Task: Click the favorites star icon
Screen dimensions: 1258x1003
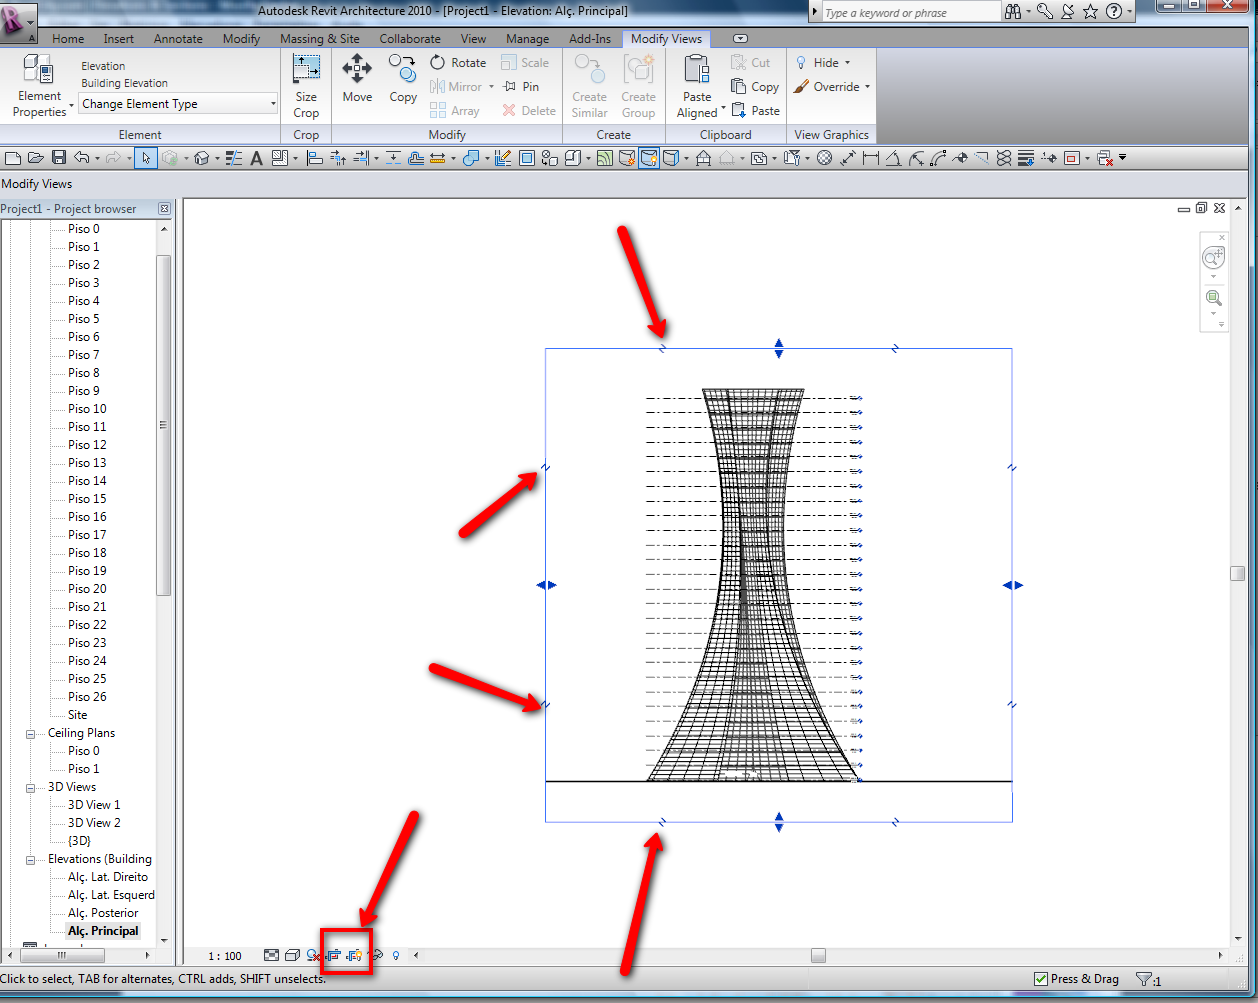Action: point(1090,12)
